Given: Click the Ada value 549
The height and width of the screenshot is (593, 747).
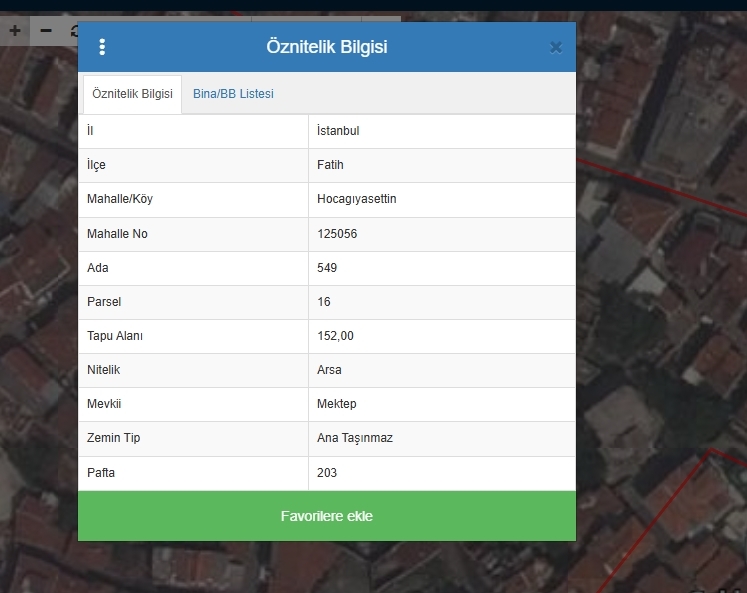Looking at the screenshot, I should [x=327, y=268].
